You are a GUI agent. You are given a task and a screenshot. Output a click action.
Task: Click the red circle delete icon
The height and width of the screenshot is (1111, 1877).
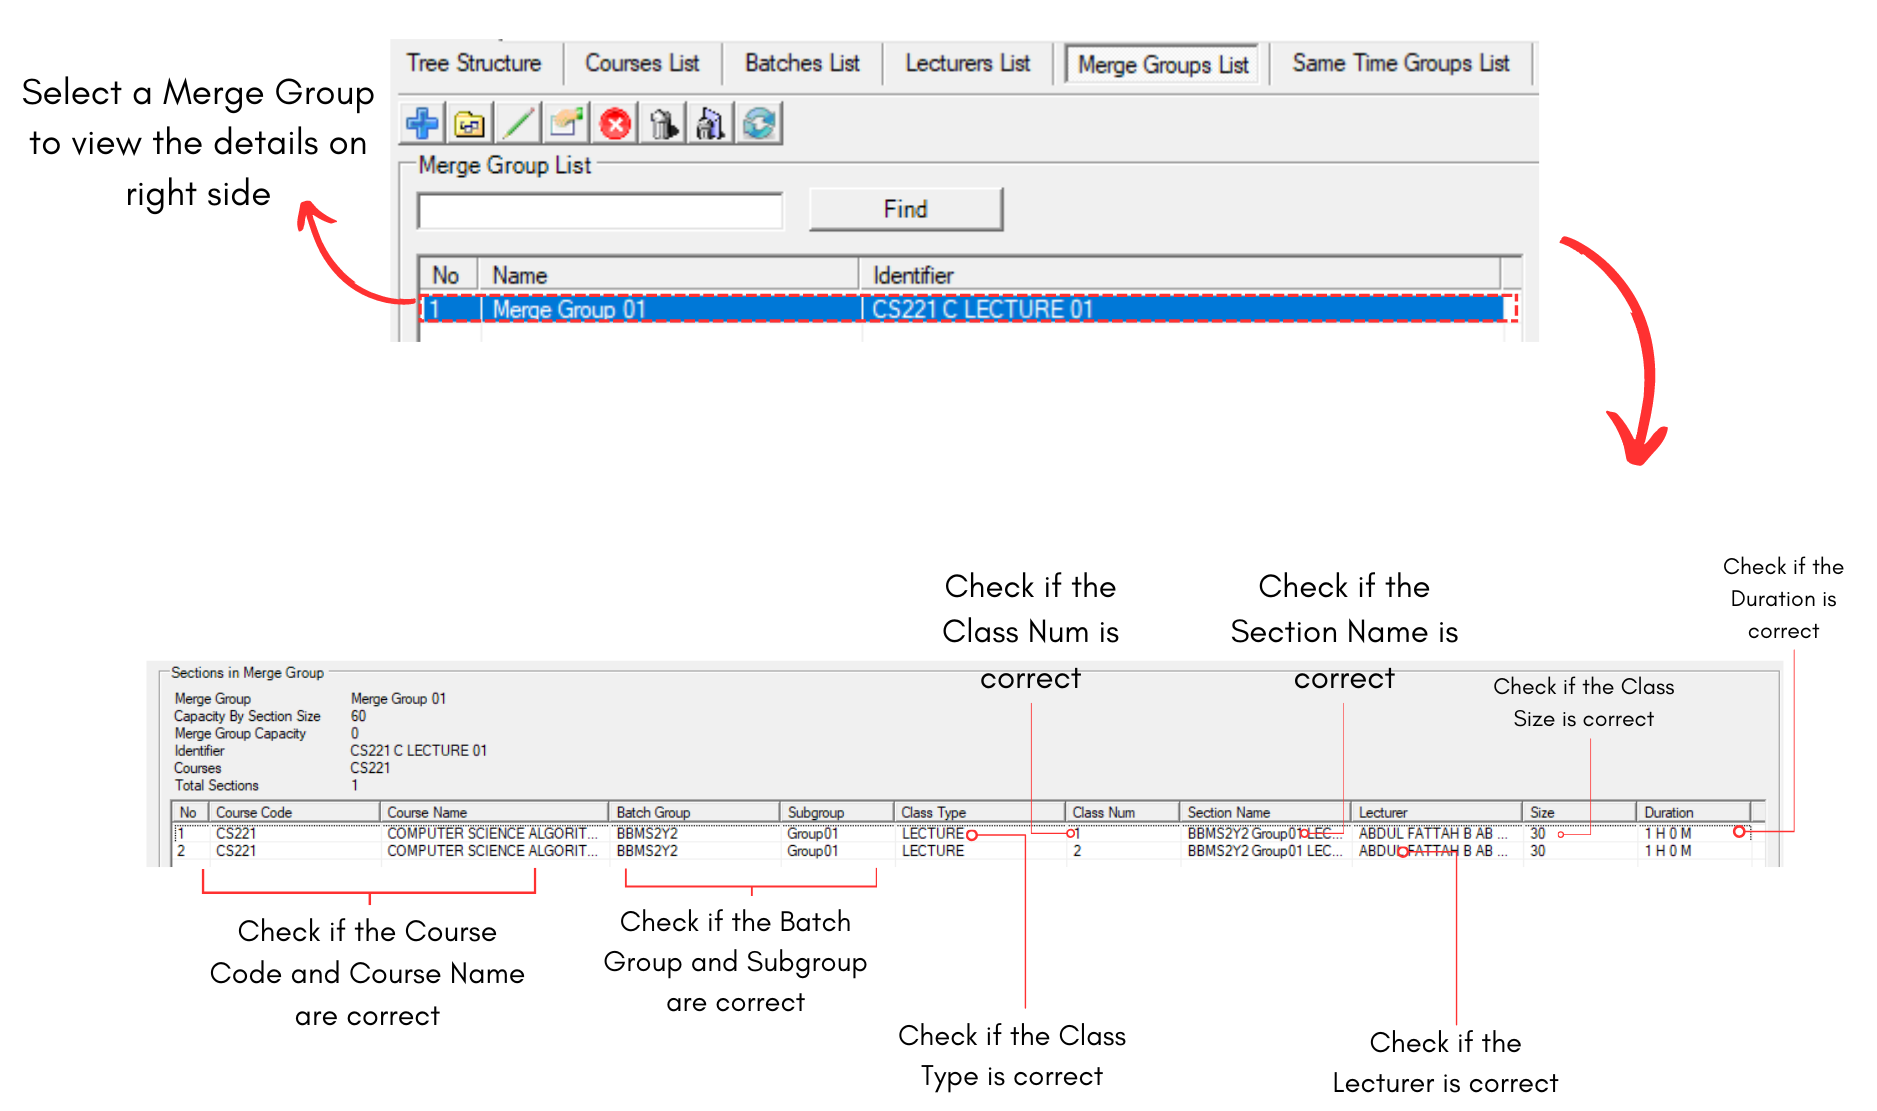(x=615, y=124)
